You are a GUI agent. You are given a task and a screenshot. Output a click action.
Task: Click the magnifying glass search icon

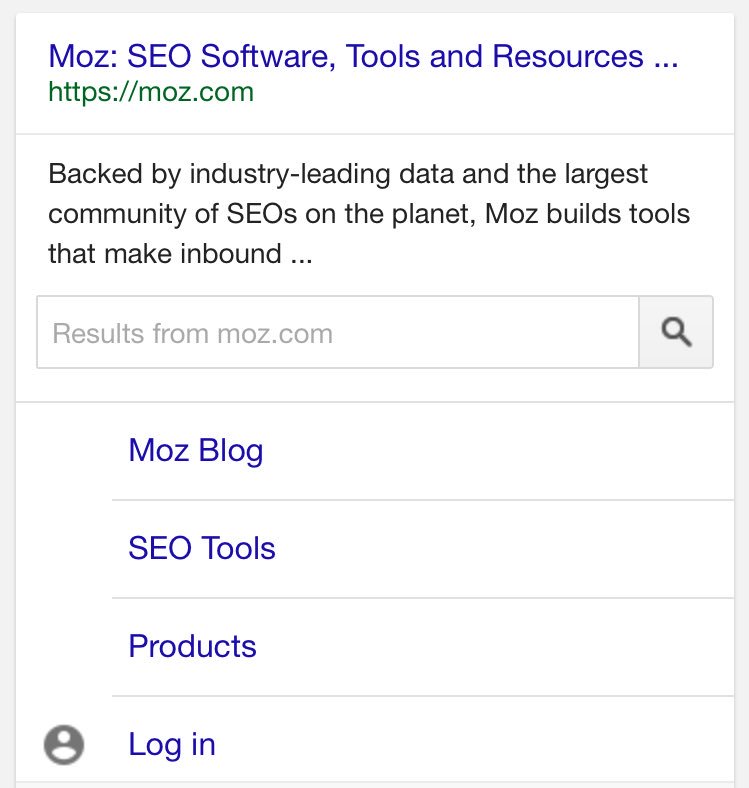pos(676,332)
